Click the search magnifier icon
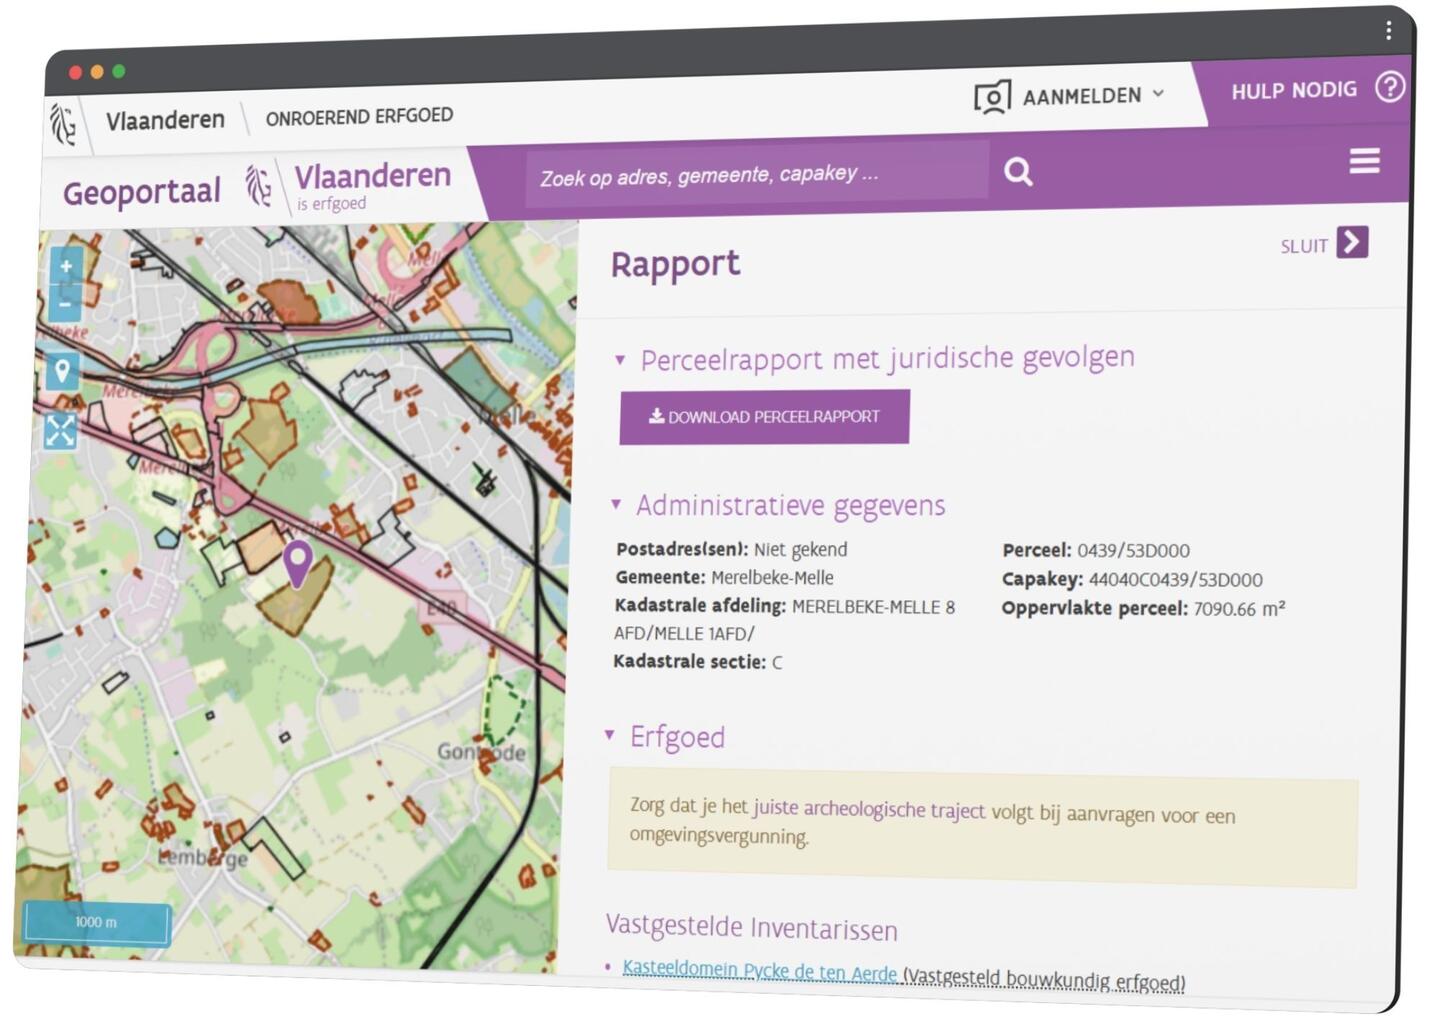The image size is (1440, 1018). click(1018, 171)
